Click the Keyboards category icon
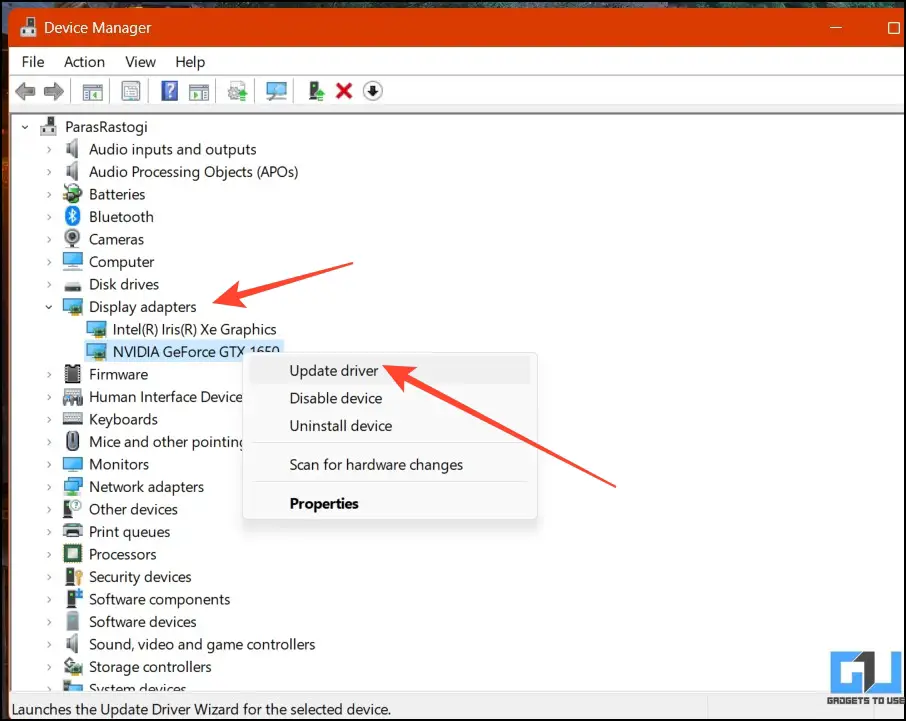Viewport: 906px width, 721px height. pos(72,419)
